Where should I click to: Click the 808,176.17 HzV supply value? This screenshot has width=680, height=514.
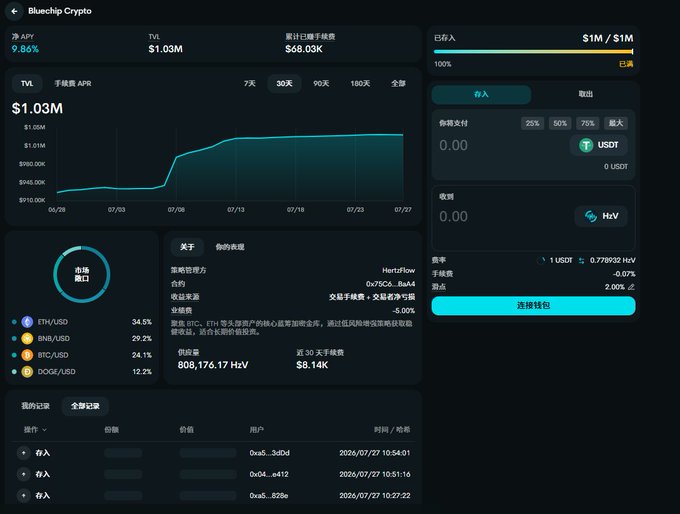click(x=213, y=365)
